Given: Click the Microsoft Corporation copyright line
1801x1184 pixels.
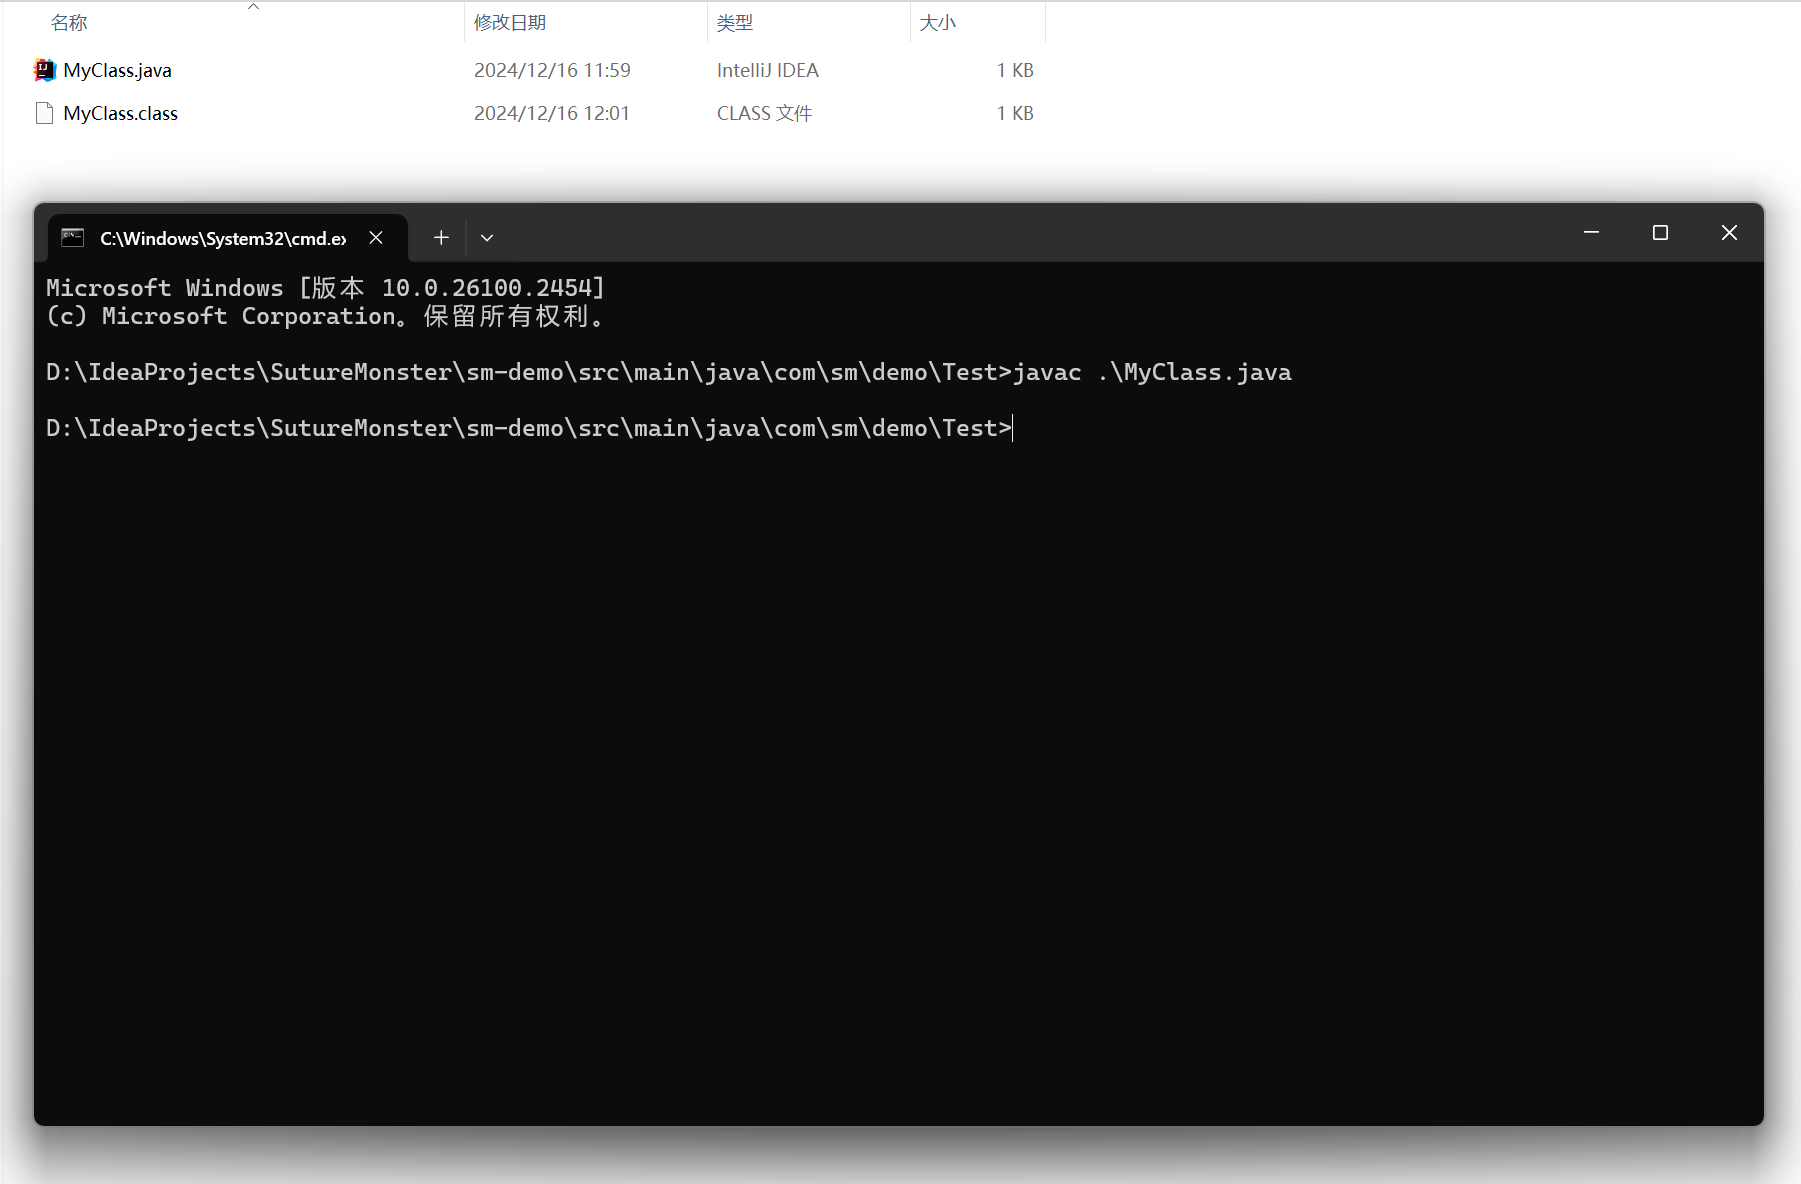Looking at the screenshot, I should (325, 316).
